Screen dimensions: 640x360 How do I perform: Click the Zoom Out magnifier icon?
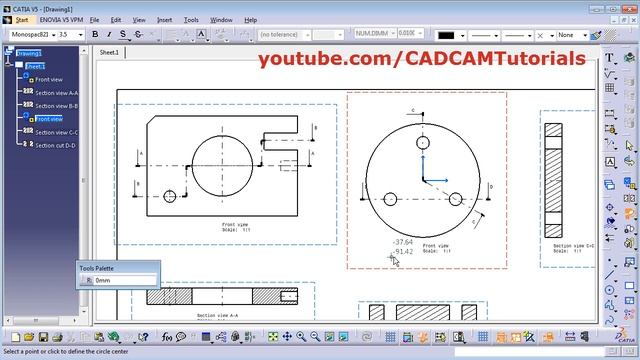[315, 337]
